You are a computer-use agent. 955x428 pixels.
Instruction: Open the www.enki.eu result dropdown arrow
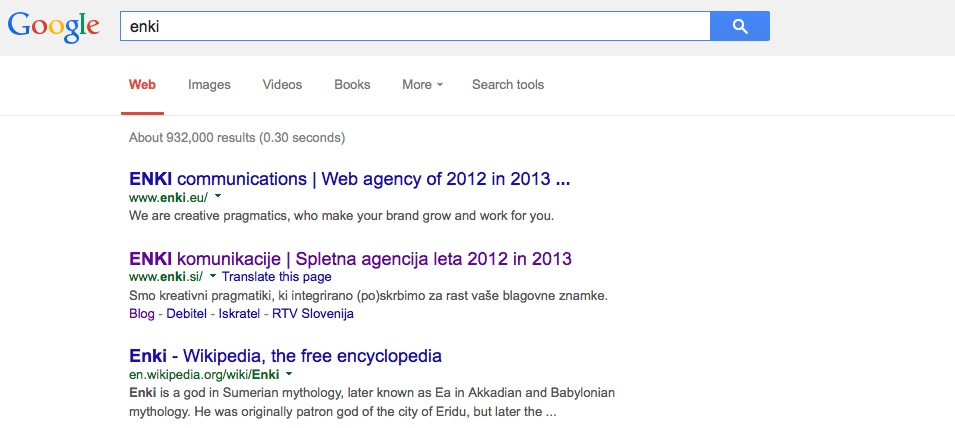(218, 197)
